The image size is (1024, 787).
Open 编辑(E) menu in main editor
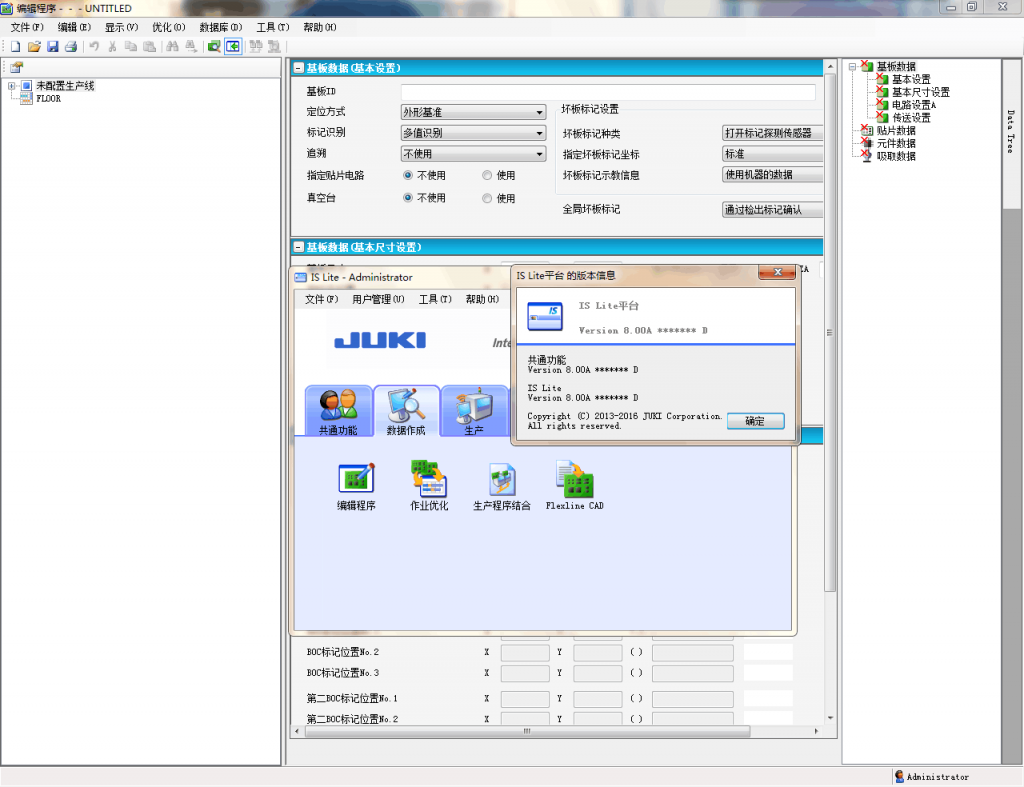(x=74, y=27)
